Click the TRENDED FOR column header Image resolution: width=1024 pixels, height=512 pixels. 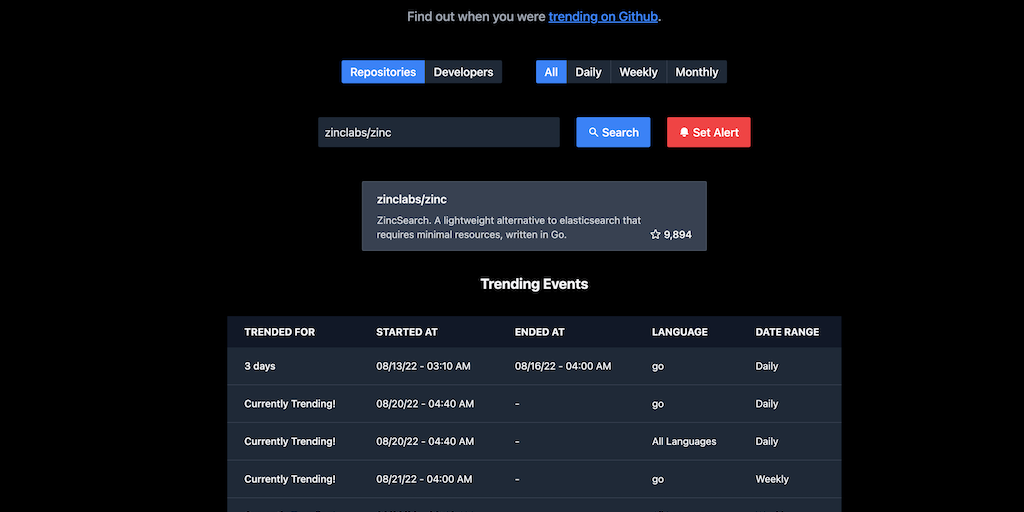tap(280, 332)
